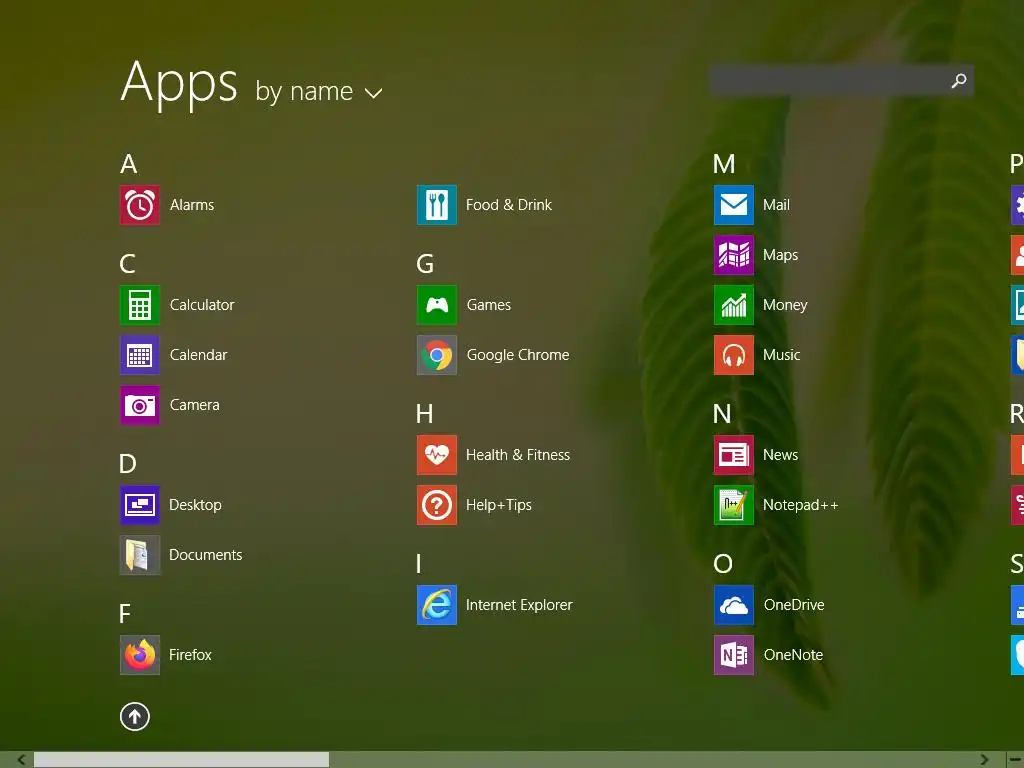Image resolution: width=1024 pixels, height=768 pixels.
Task: Select the letter M group header
Action: (x=724, y=164)
